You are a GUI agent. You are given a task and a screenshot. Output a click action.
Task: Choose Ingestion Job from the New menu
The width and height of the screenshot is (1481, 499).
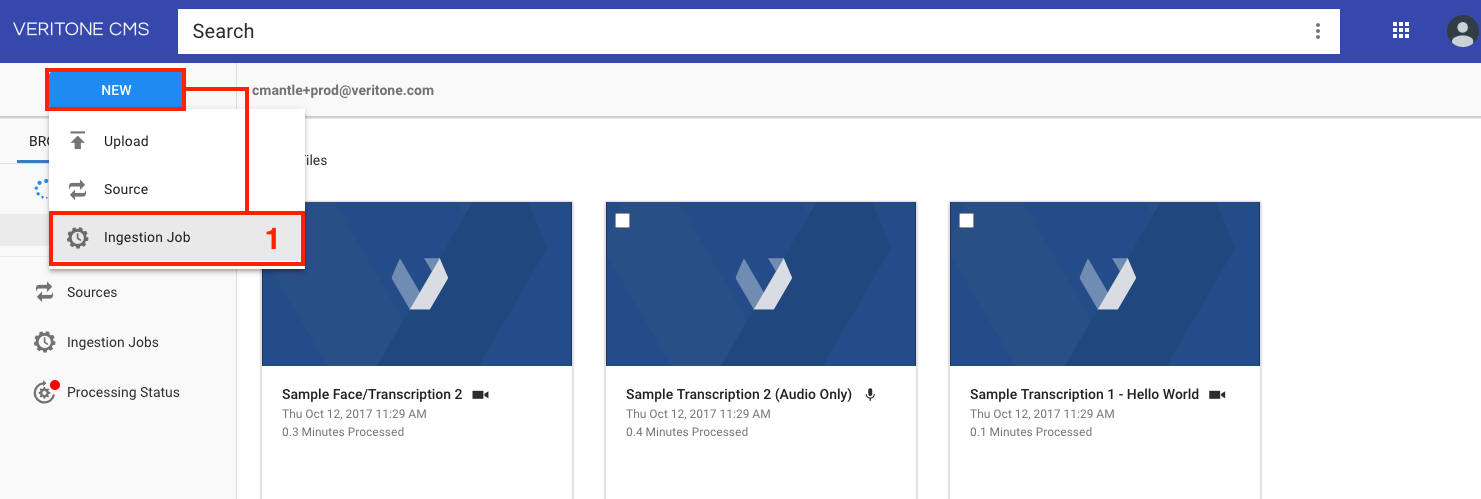pyautogui.click(x=147, y=238)
